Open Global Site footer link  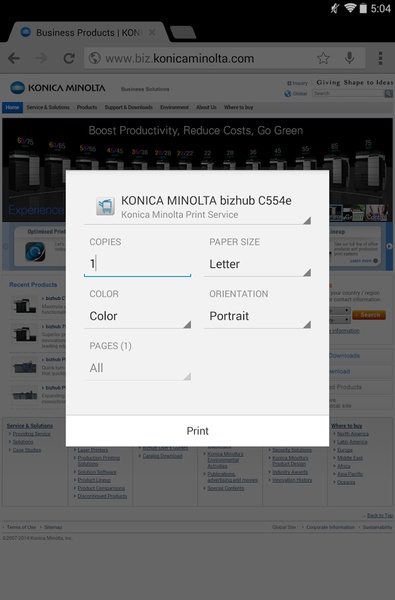click(x=284, y=527)
